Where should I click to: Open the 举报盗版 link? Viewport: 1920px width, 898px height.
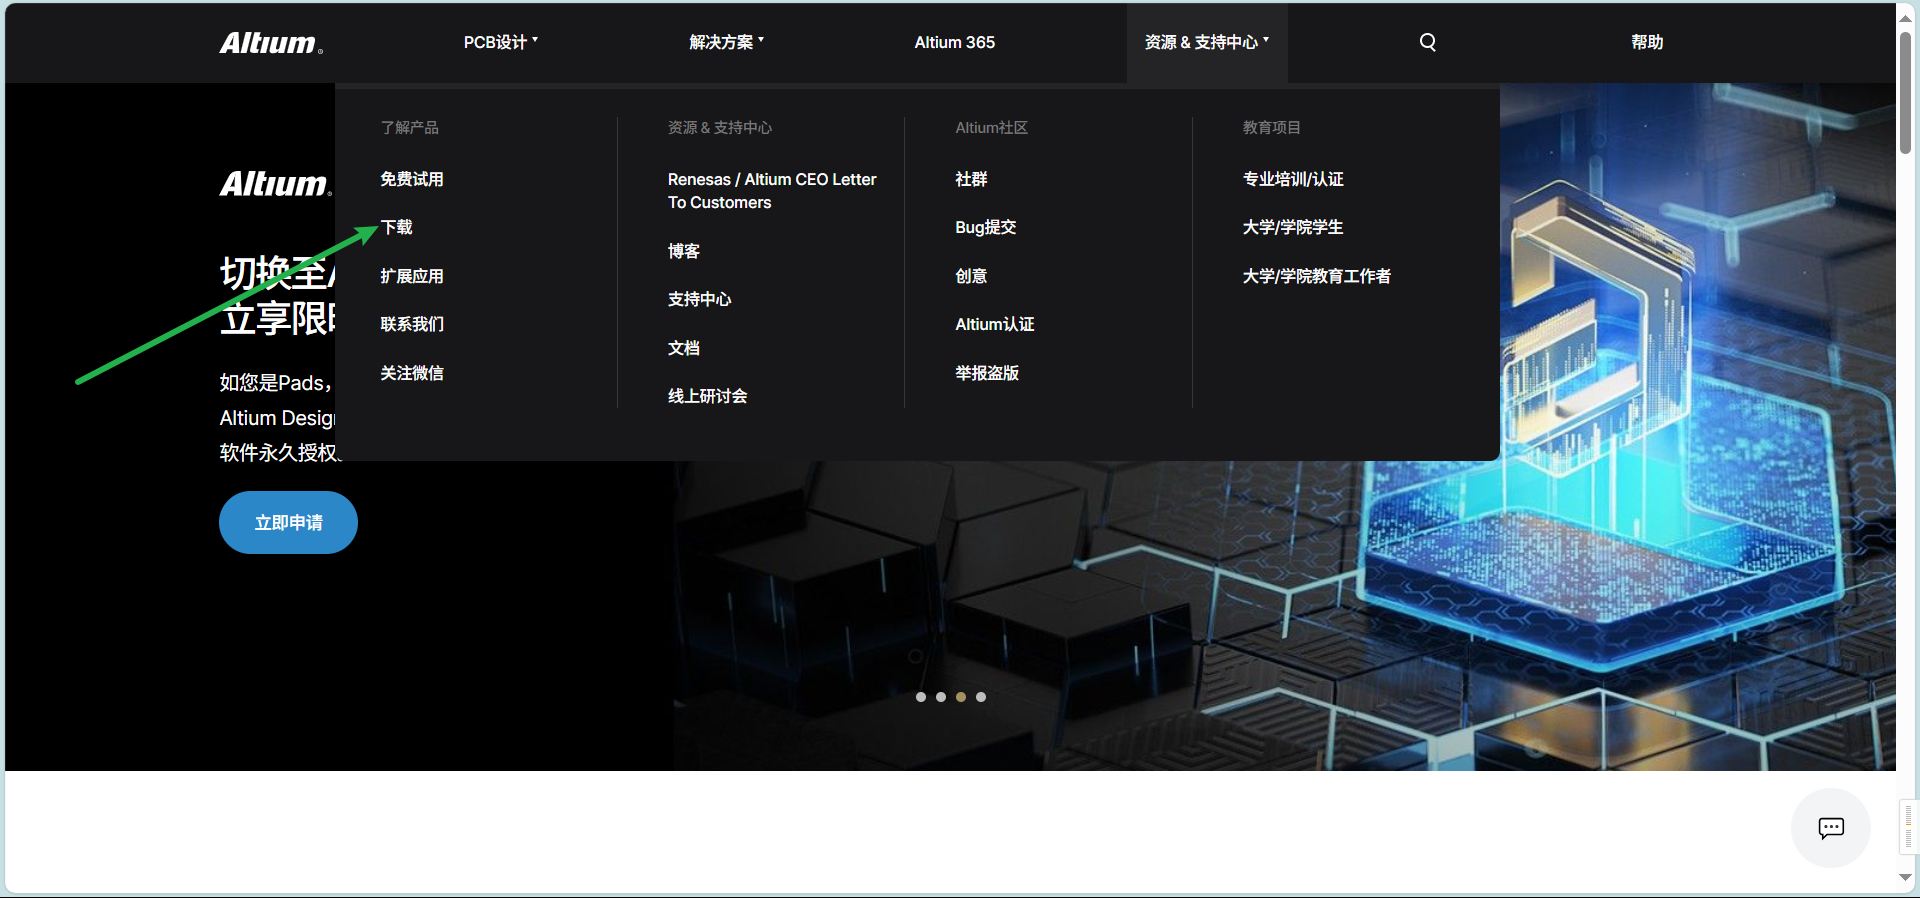pos(987,373)
